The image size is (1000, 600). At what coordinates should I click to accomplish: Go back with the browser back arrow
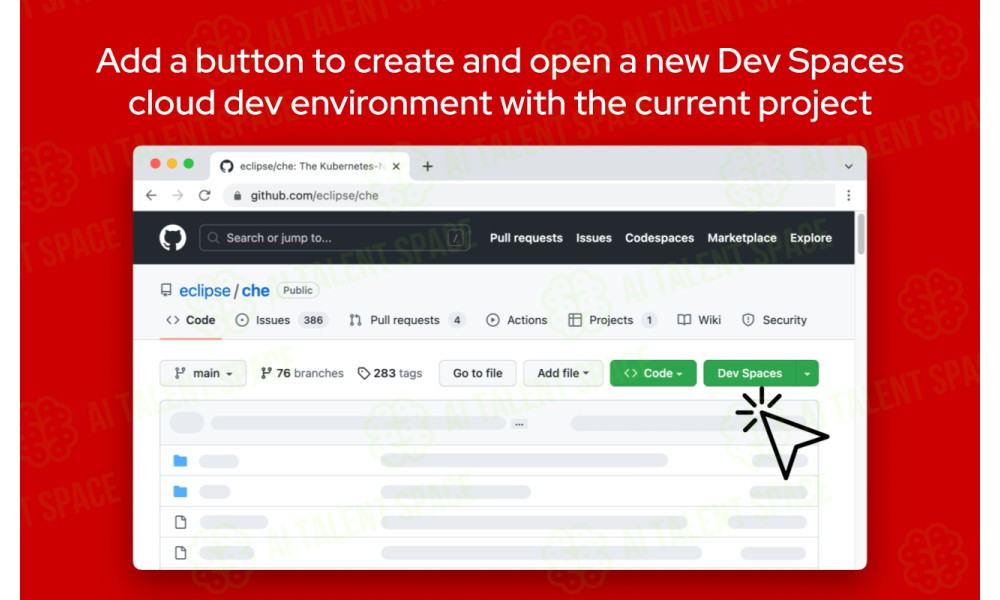(x=151, y=195)
